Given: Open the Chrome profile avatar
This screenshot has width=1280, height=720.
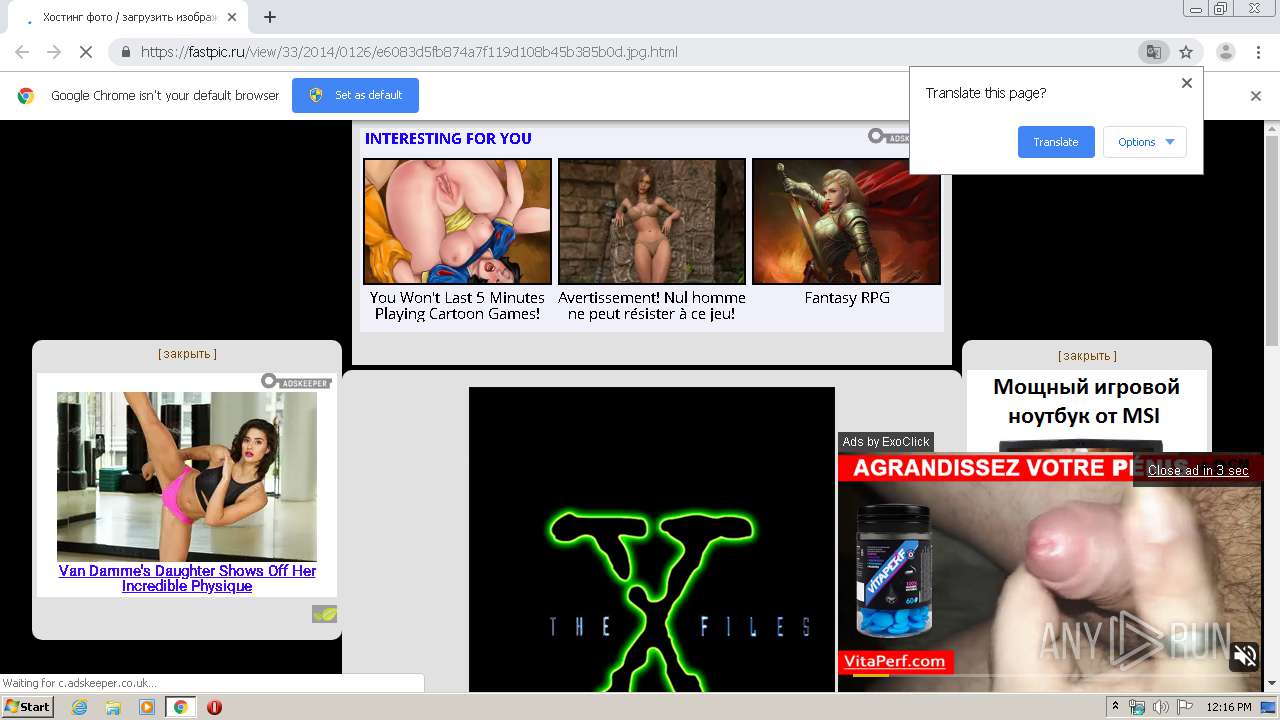Looking at the screenshot, I should [1226, 52].
